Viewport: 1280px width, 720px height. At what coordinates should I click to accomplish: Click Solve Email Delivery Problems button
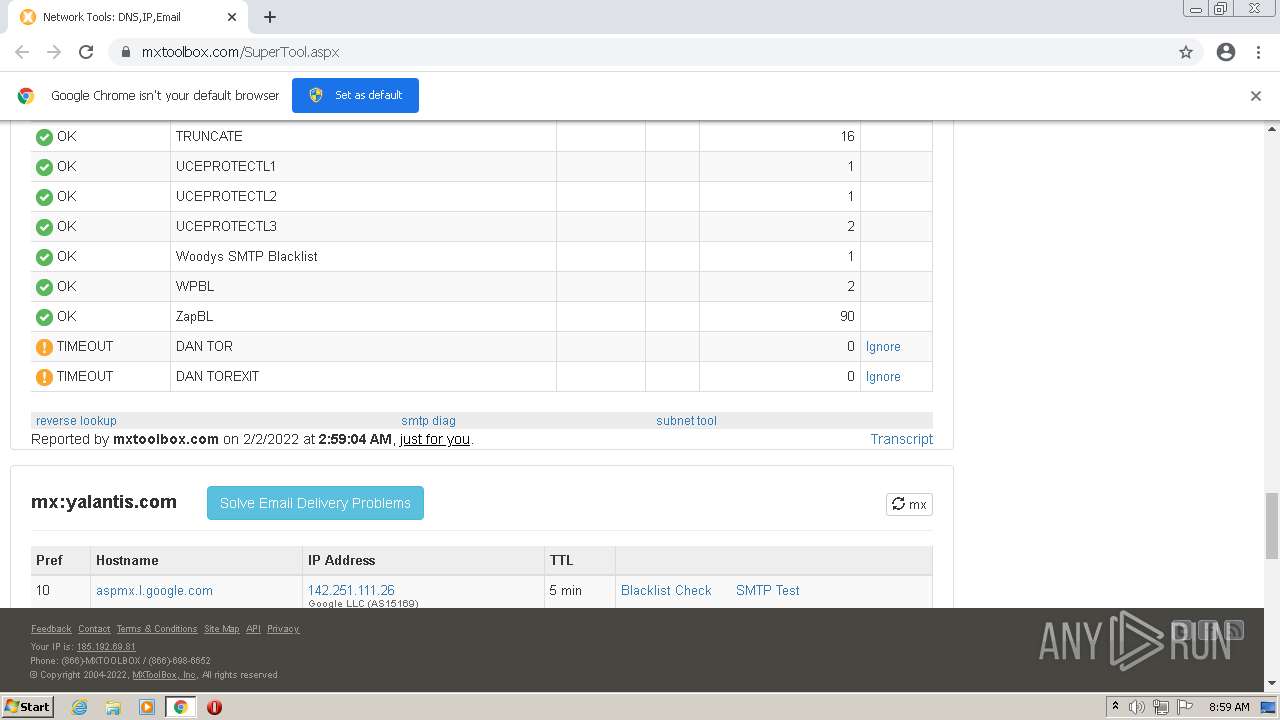(x=315, y=503)
